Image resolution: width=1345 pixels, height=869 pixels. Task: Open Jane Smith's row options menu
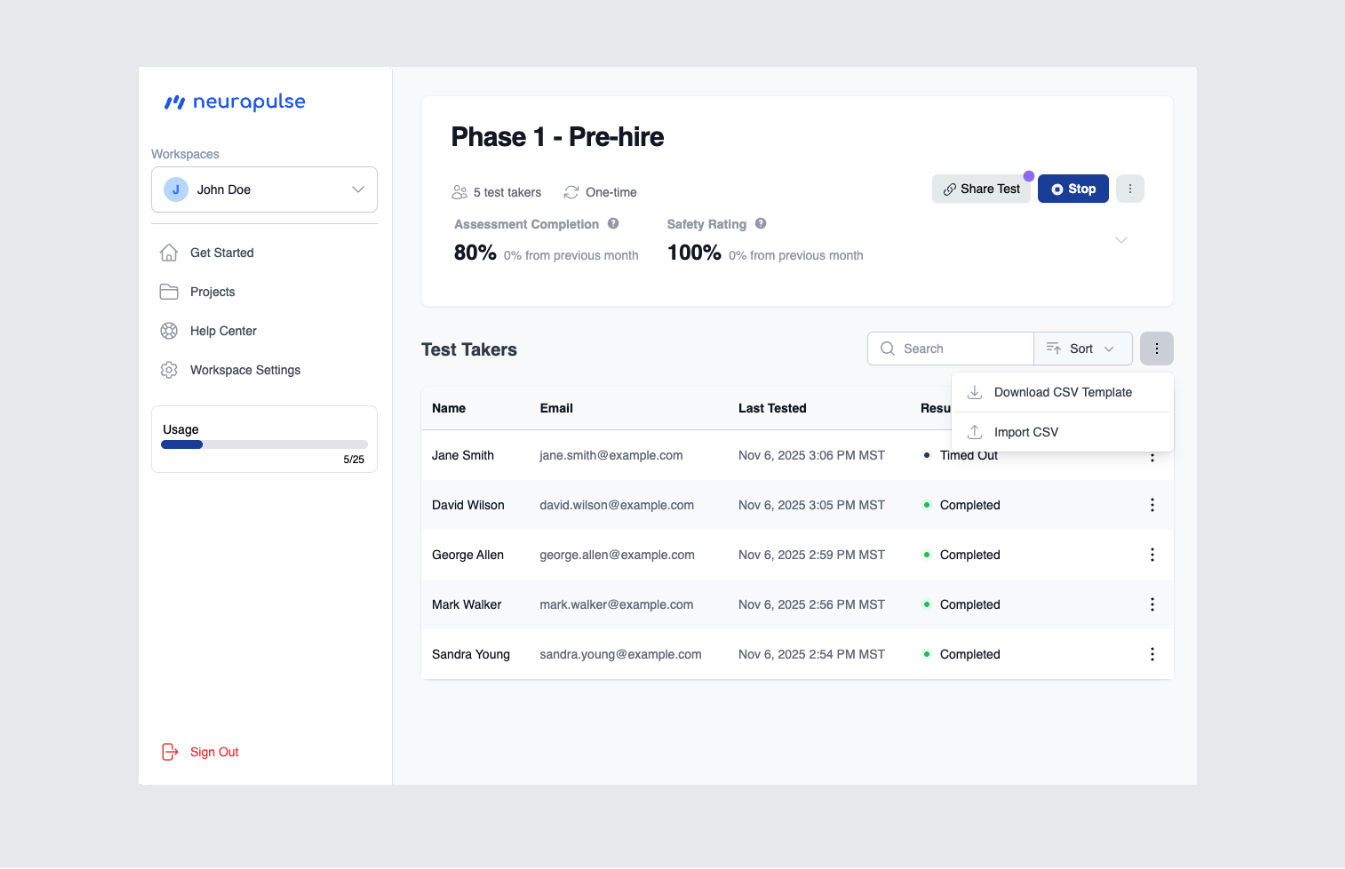point(1152,455)
